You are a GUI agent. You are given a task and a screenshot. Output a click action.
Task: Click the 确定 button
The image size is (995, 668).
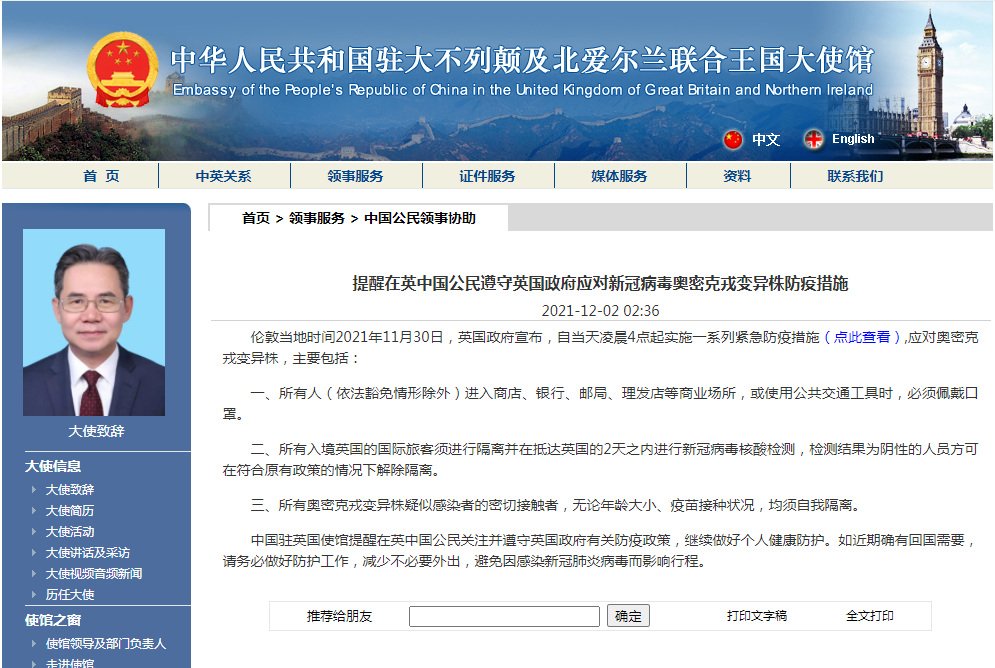point(628,616)
